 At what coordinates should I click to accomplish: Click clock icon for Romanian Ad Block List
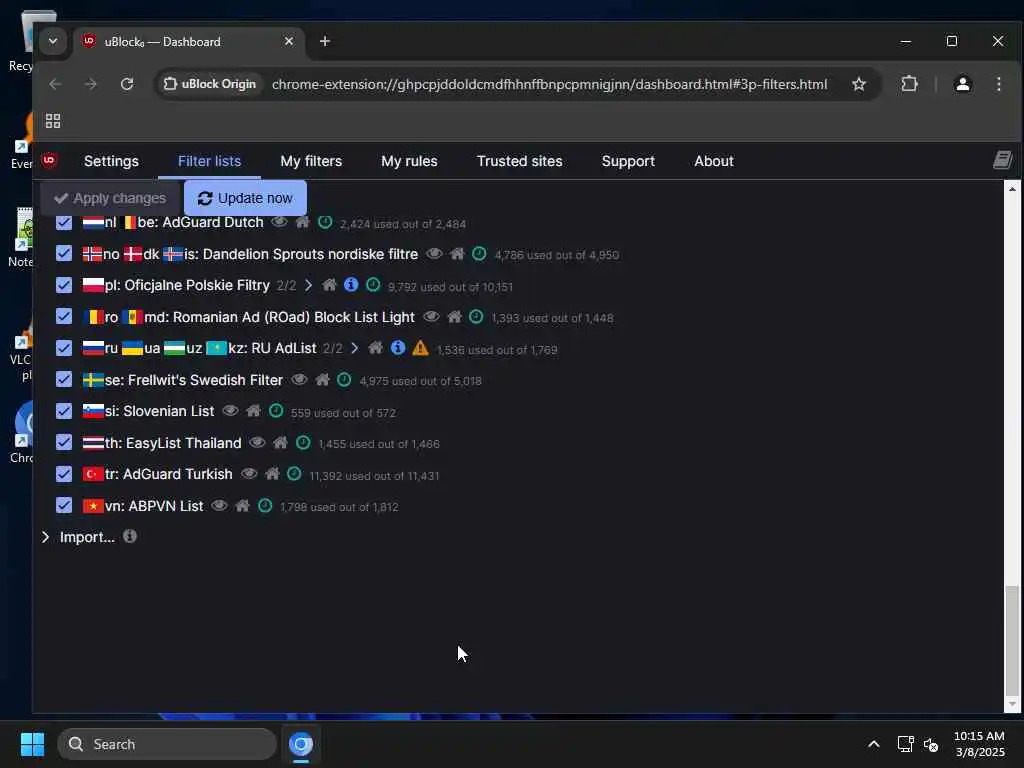click(476, 317)
